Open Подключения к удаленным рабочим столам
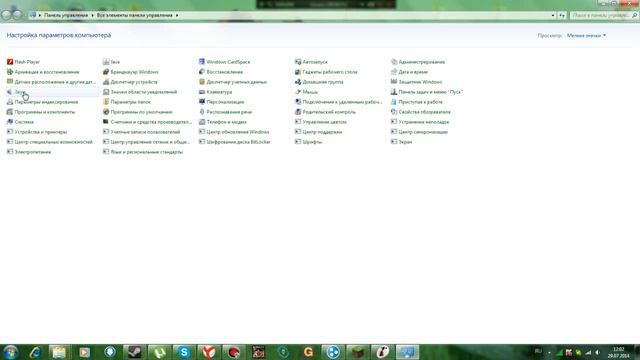This screenshot has height=360, width=640. coord(338,102)
